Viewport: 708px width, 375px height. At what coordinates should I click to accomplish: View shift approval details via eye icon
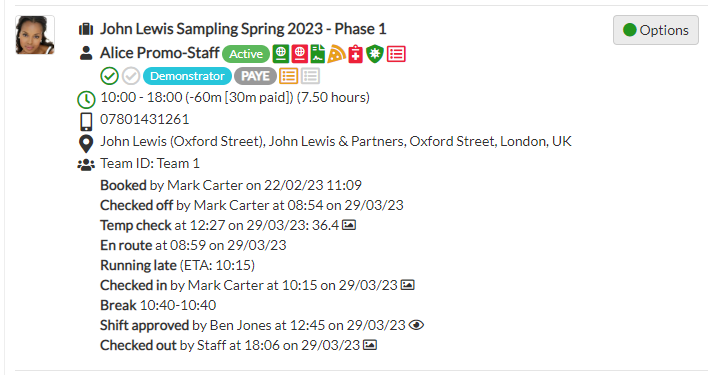[x=416, y=325]
